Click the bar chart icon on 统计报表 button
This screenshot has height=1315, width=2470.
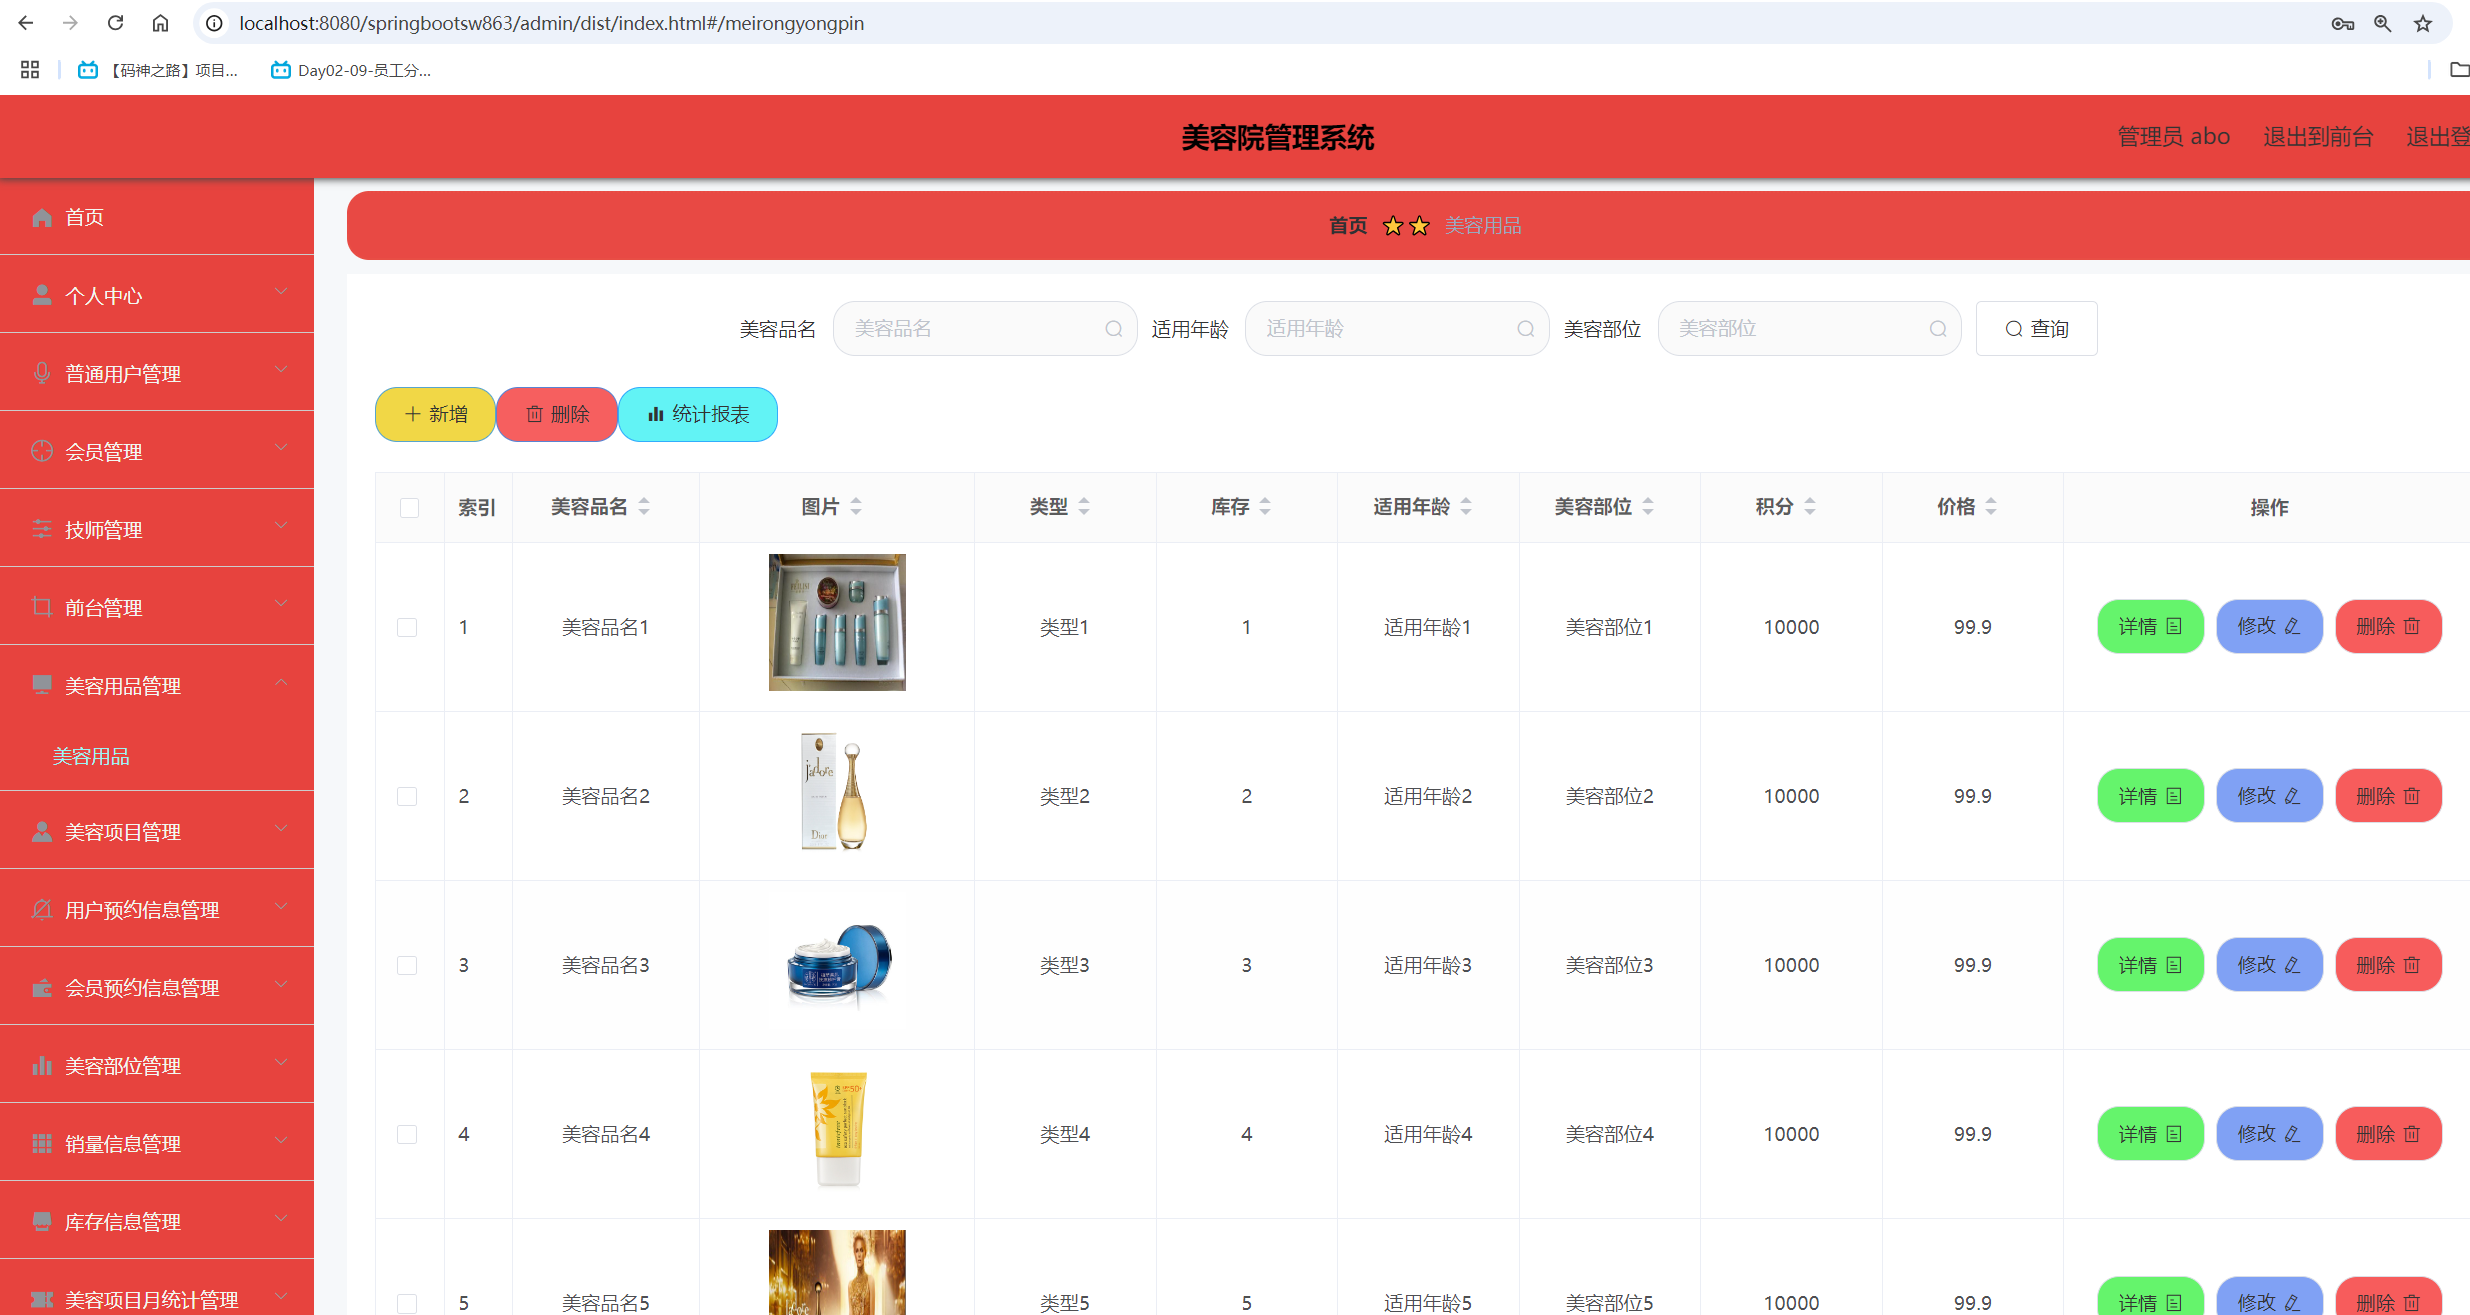(x=657, y=413)
